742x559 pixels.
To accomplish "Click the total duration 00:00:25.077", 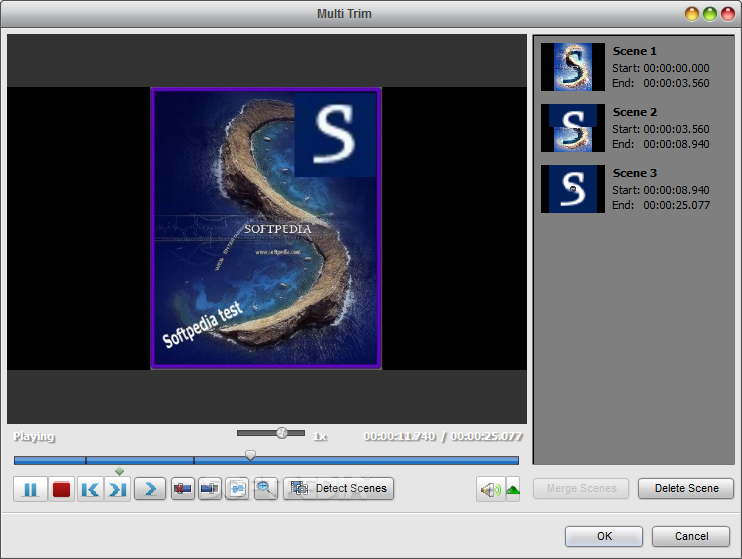I will tap(486, 436).
